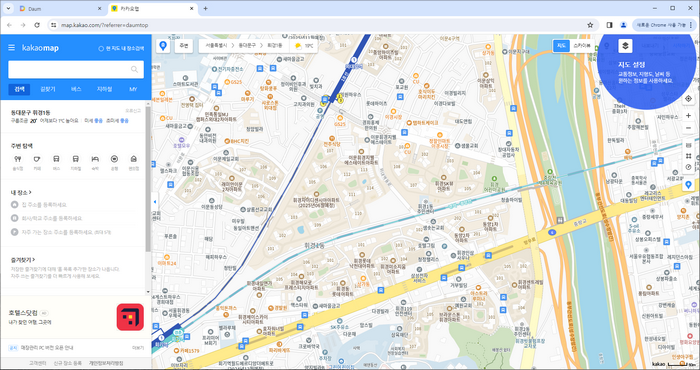
Task: Expand the 내 장소 section
Action: pyautogui.click(x=21, y=192)
